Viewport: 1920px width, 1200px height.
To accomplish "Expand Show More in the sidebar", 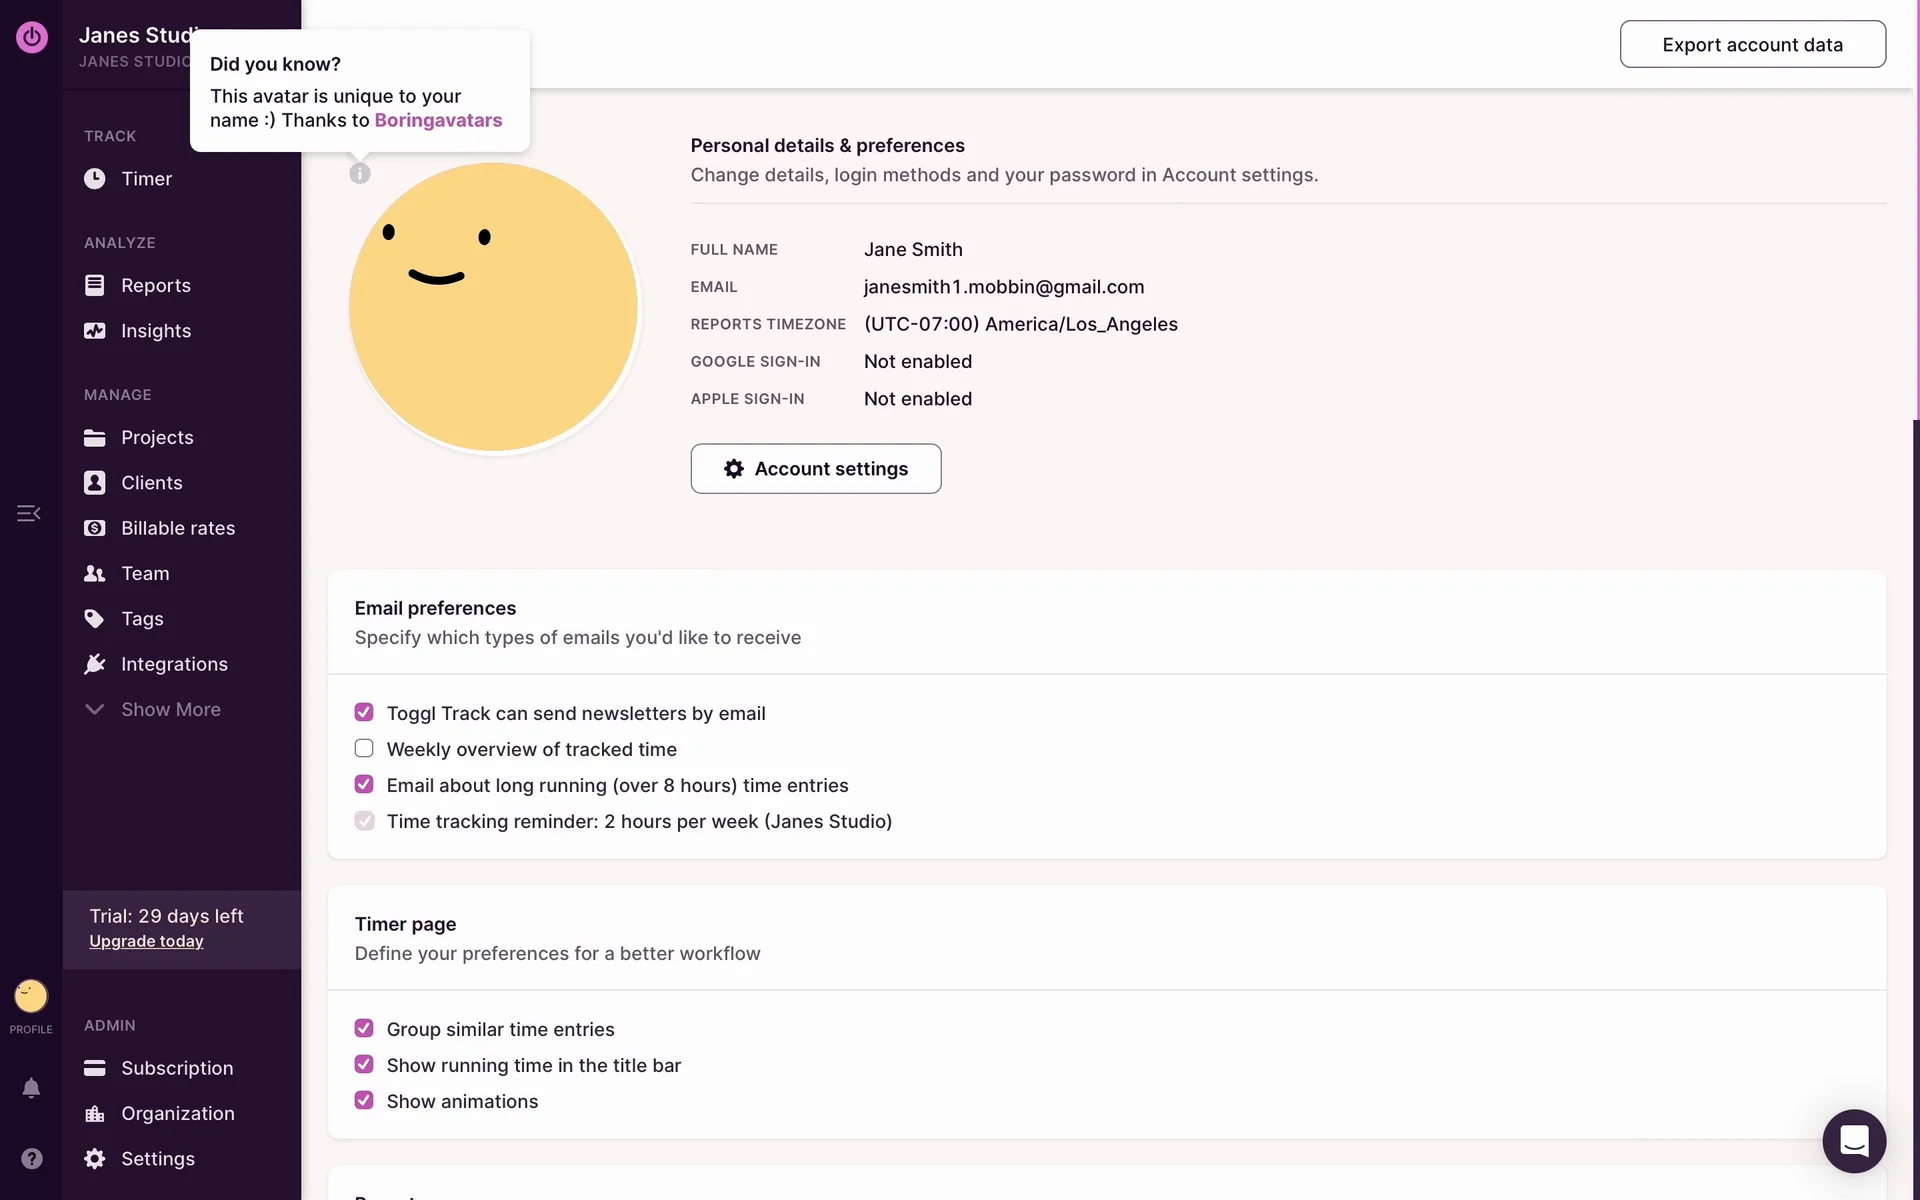I will point(170,710).
